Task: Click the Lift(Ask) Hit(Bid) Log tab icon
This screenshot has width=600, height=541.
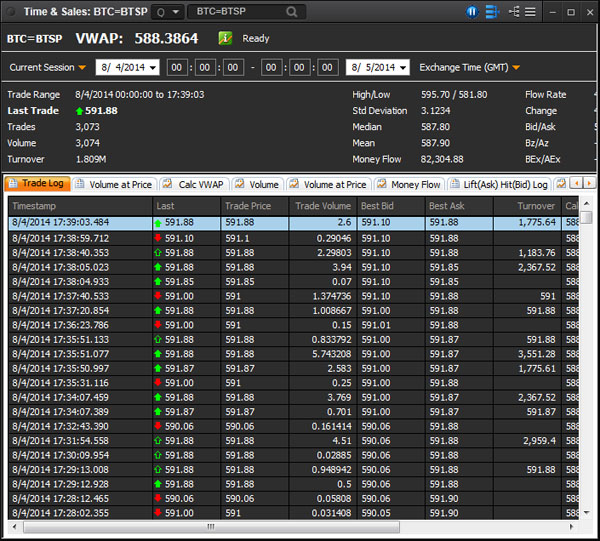Action: point(455,184)
